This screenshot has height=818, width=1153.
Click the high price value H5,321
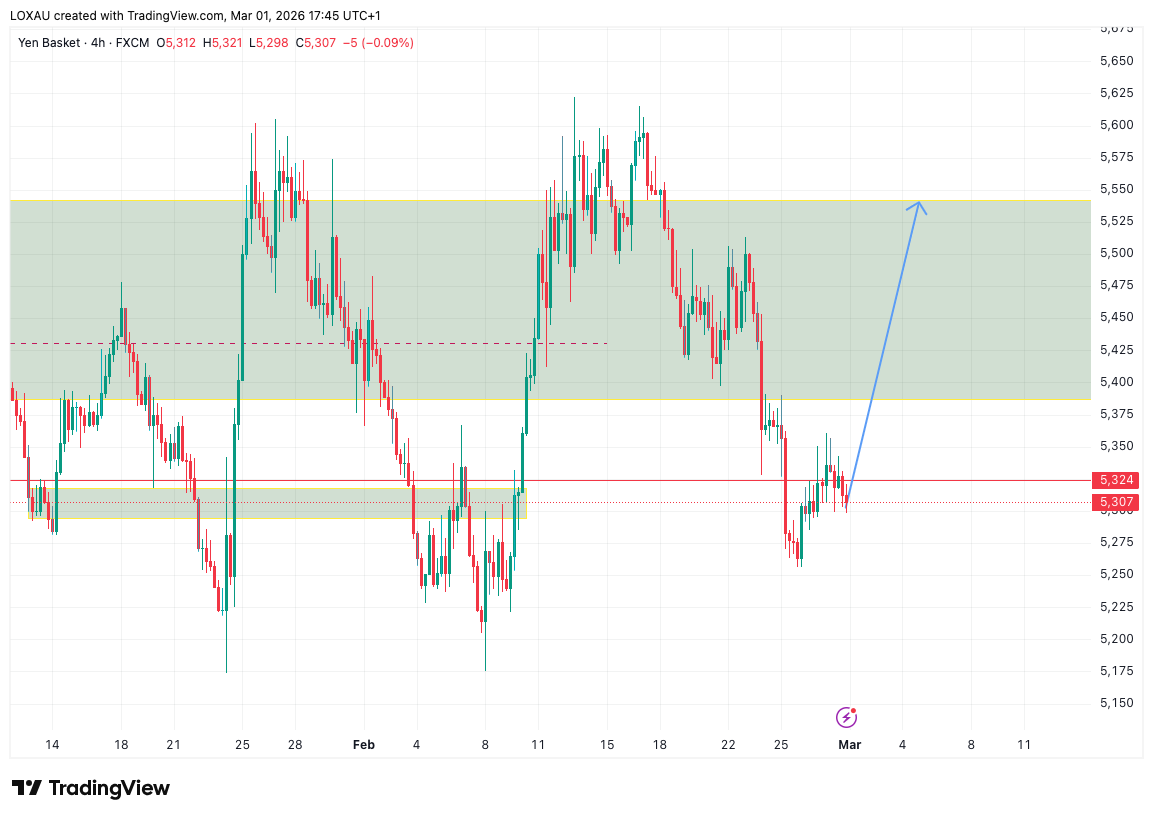point(222,43)
